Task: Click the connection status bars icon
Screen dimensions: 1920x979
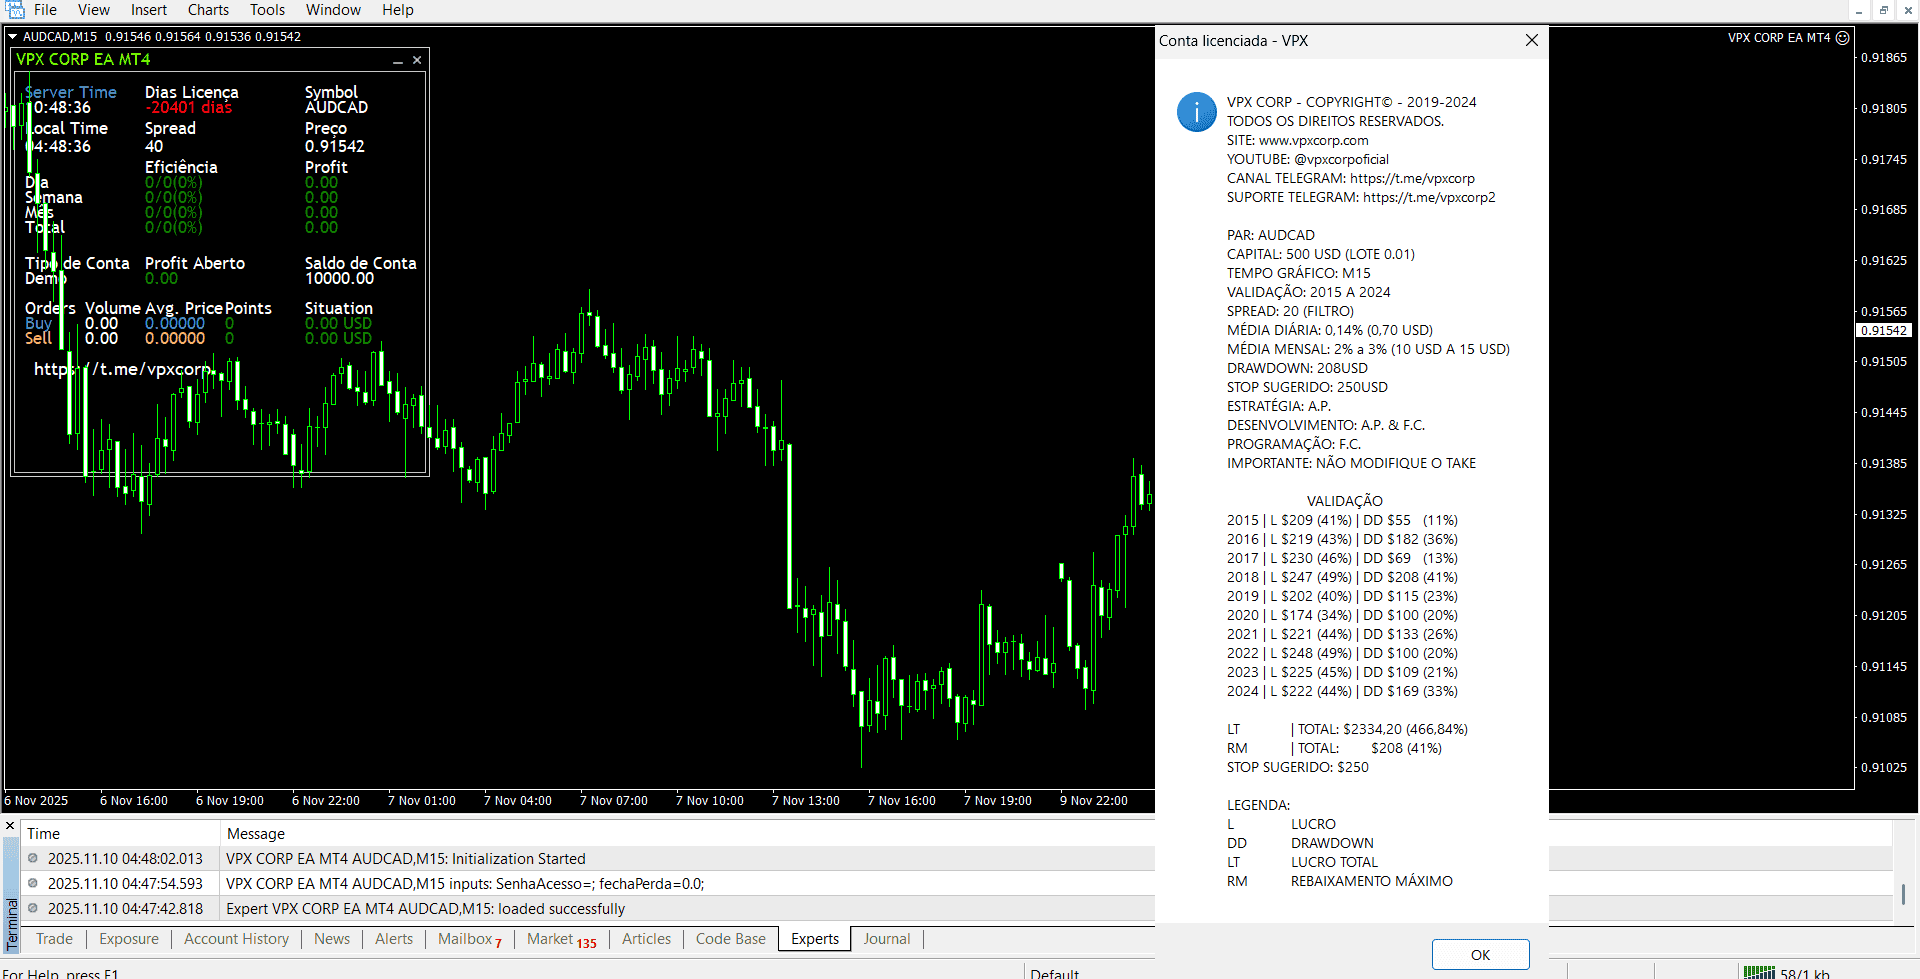Action: tap(1759, 972)
